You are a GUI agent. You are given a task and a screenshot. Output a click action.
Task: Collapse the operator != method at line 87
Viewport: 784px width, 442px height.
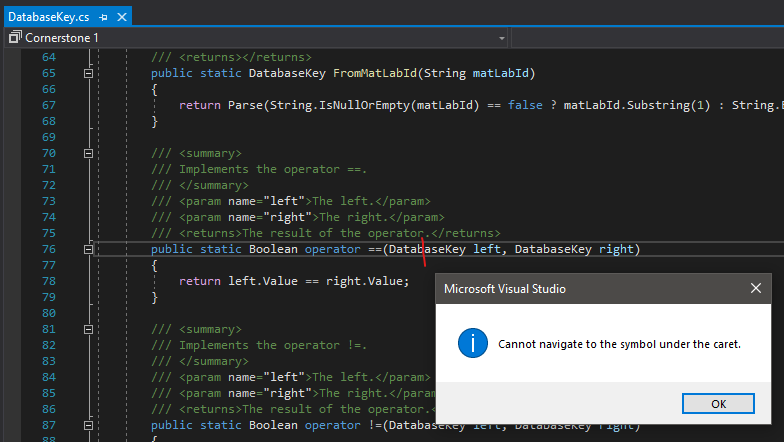click(88, 426)
